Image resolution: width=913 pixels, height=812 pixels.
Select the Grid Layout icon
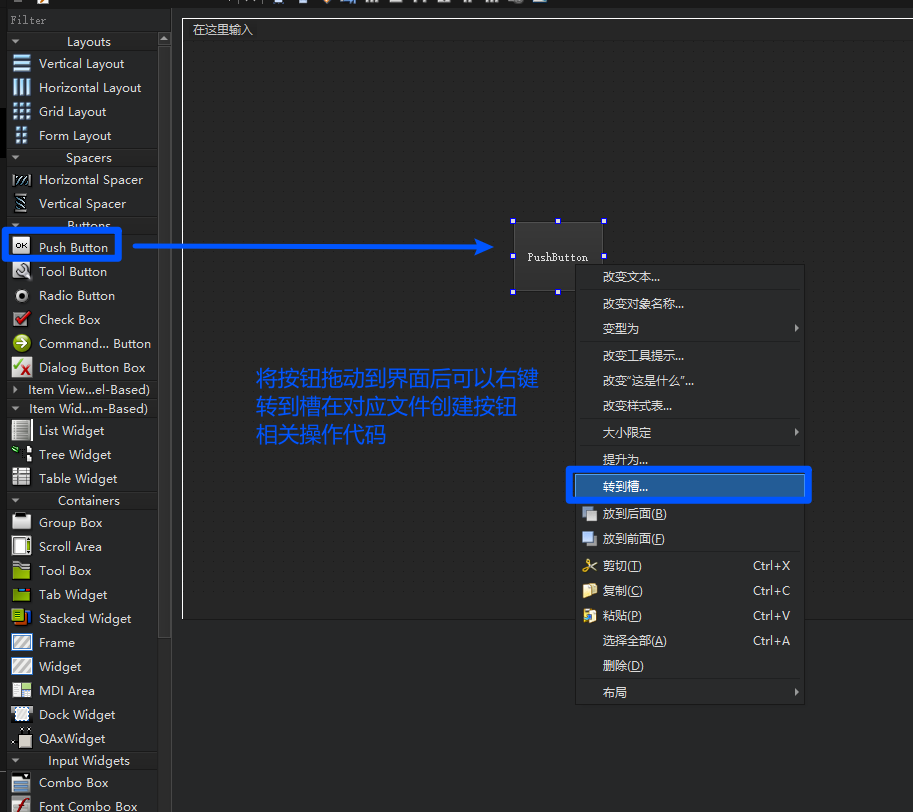click(22, 111)
